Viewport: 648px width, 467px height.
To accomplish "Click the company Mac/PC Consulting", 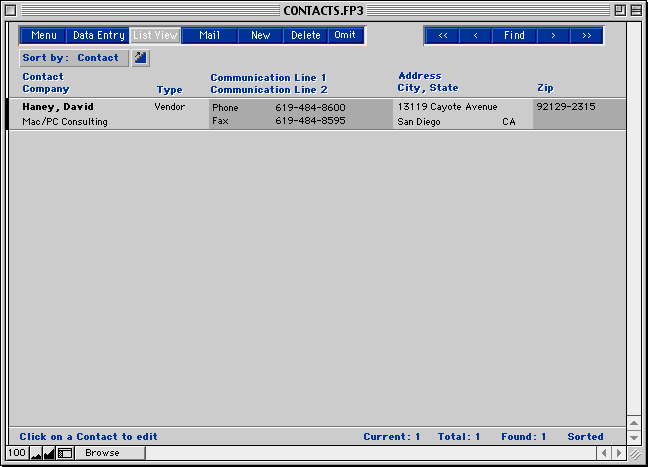I will 65,122.
